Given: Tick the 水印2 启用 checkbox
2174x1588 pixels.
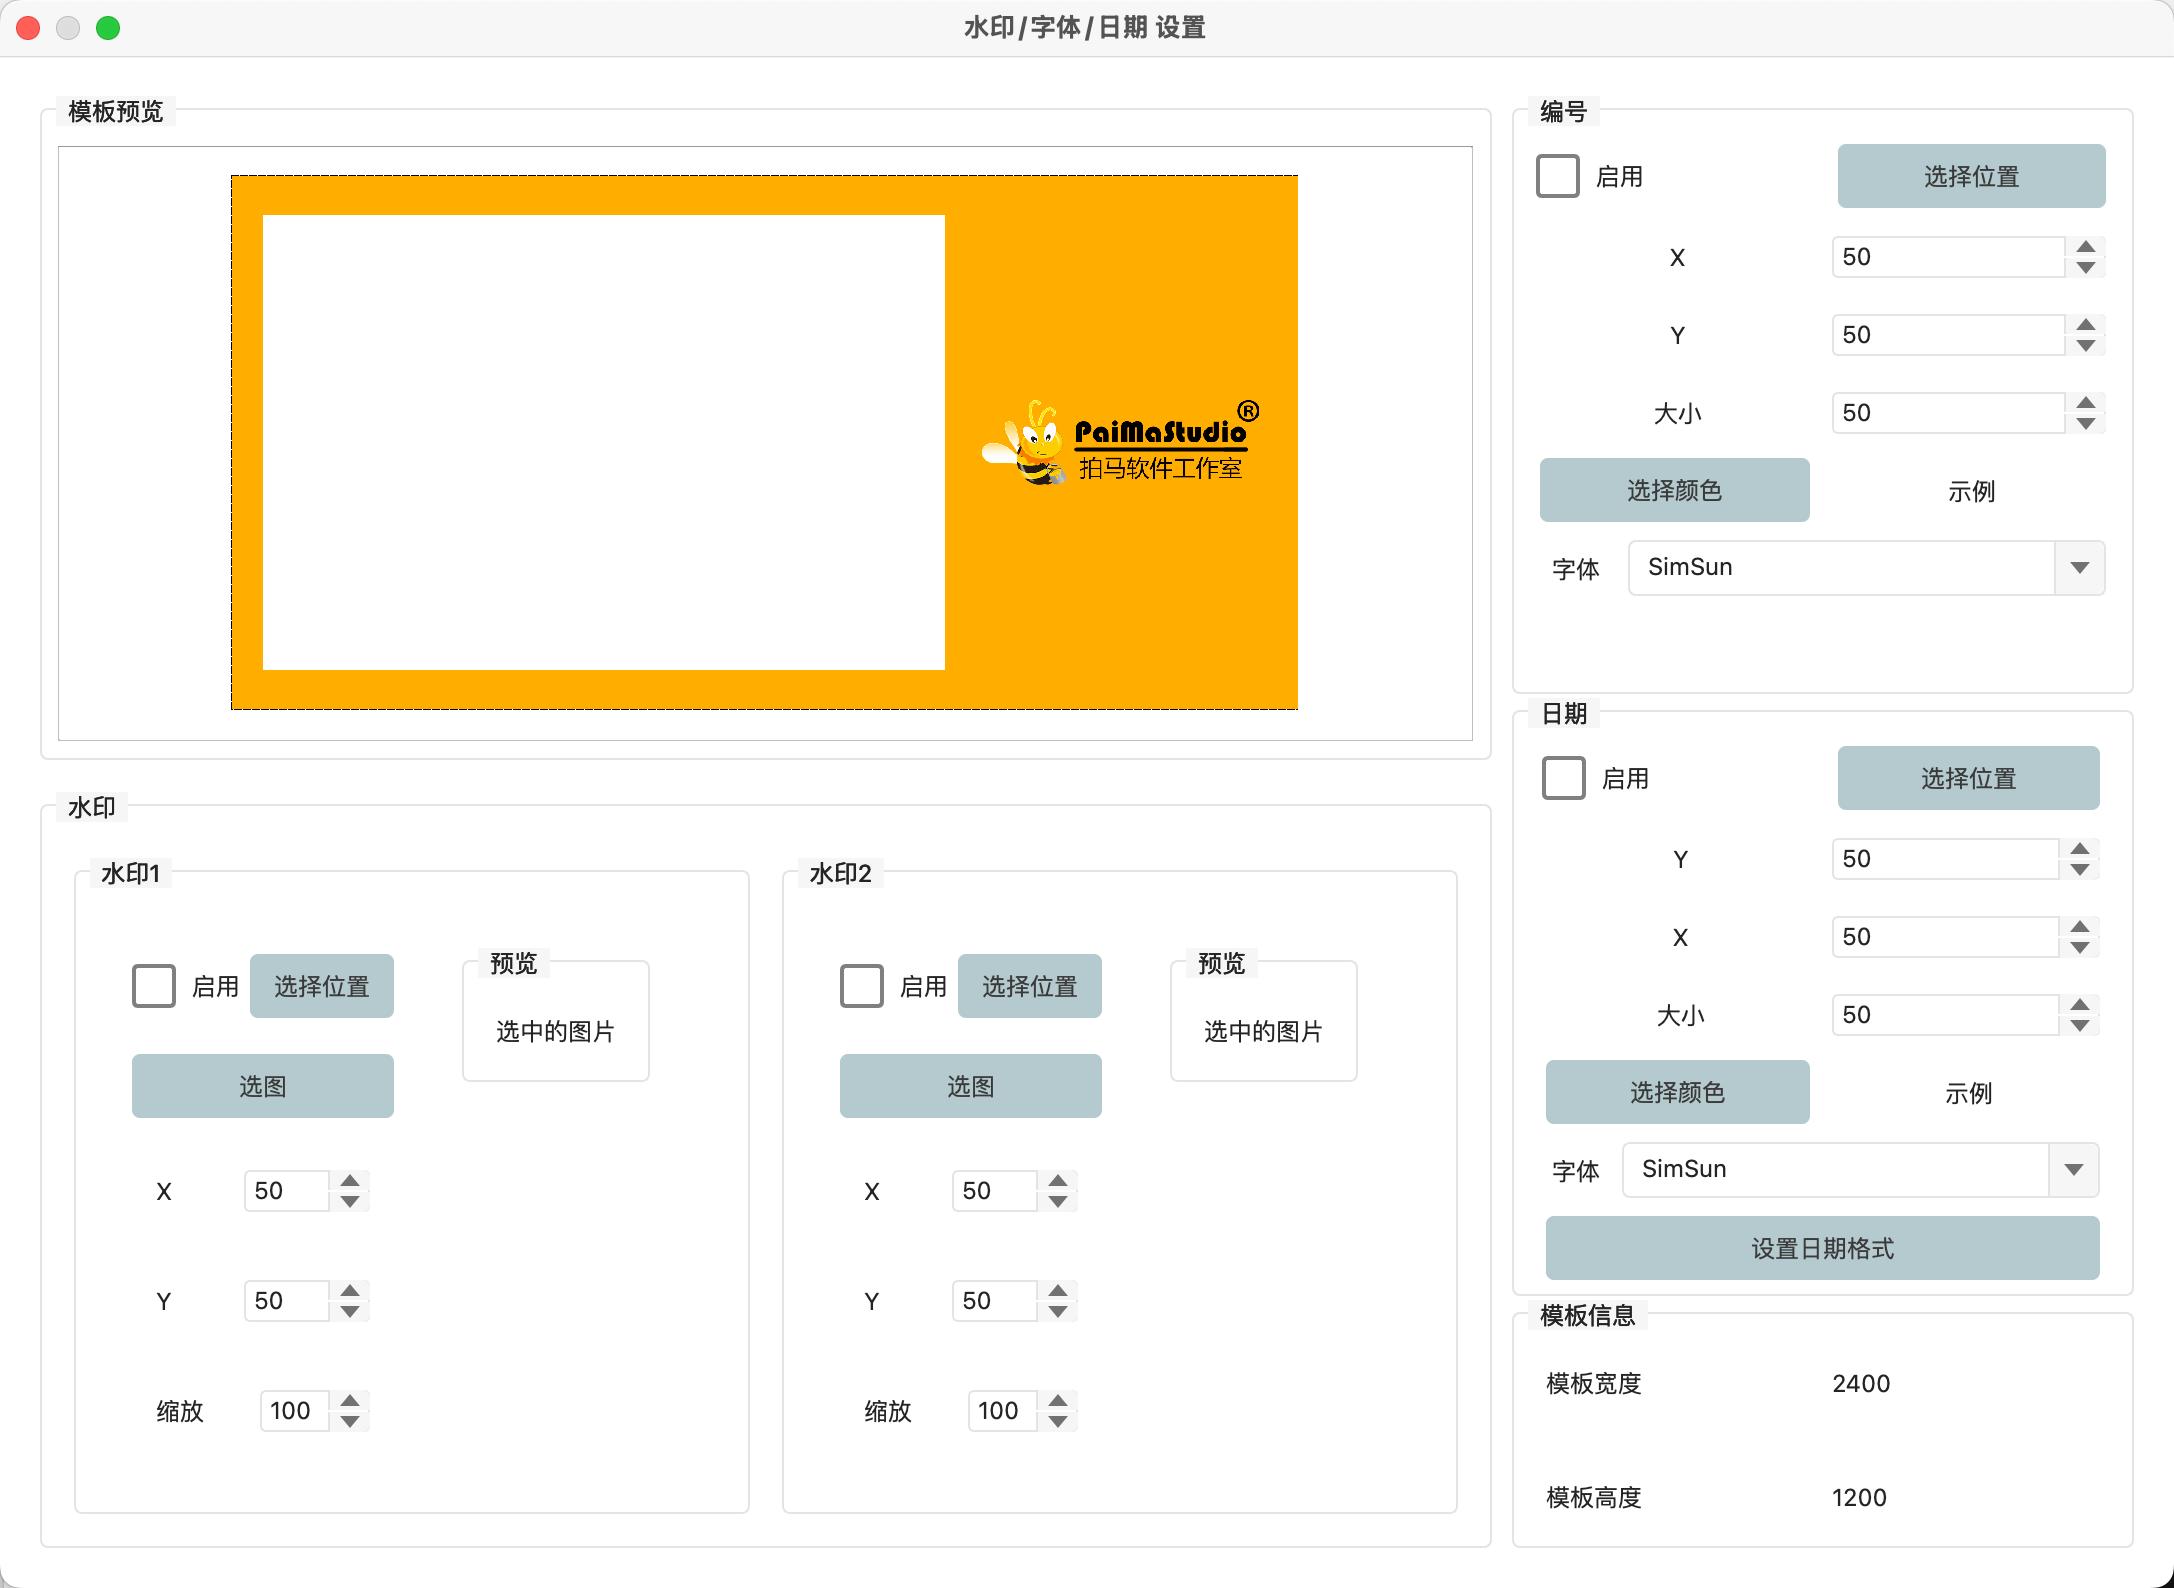Looking at the screenshot, I should pyautogui.click(x=862, y=986).
